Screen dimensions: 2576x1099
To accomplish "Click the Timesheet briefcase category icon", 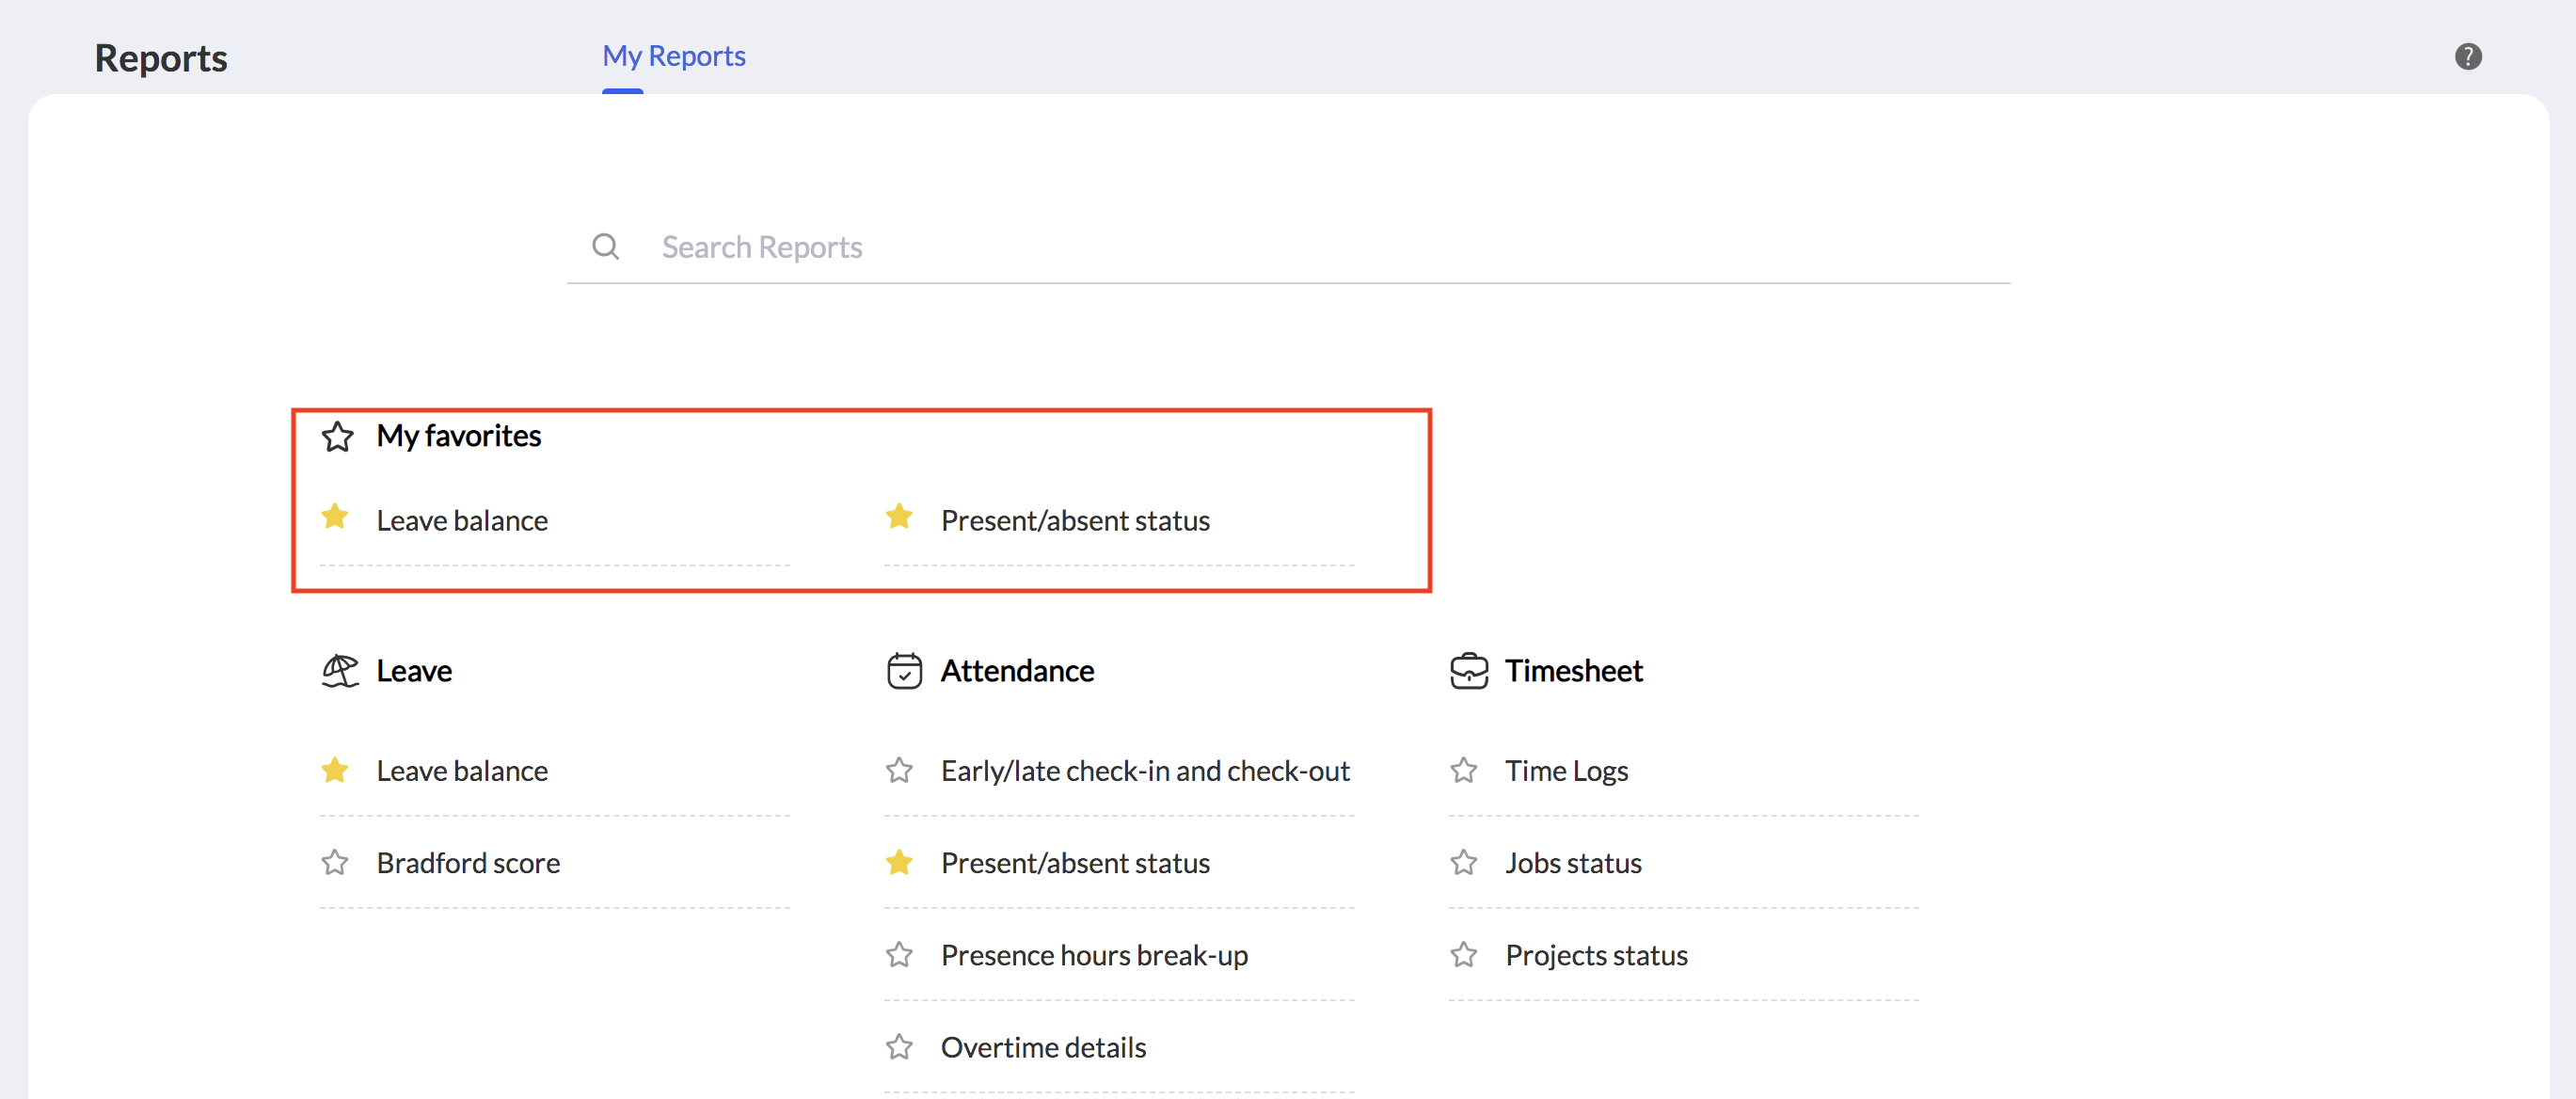I will pyautogui.click(x=1468, y=671).
